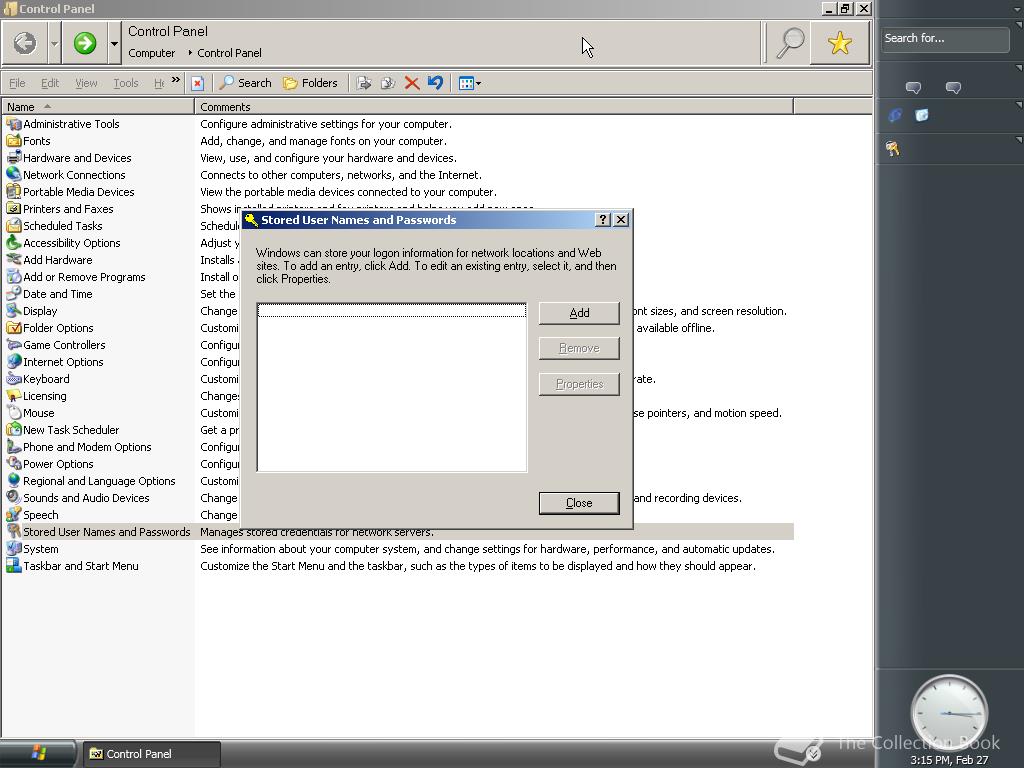Select the Network Connections icon

(x=14, y=174)
